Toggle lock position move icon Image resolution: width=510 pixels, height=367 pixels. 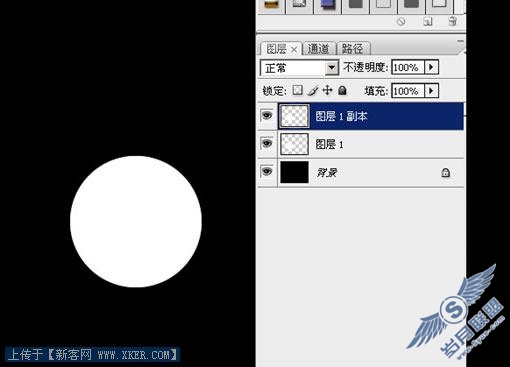328,90
